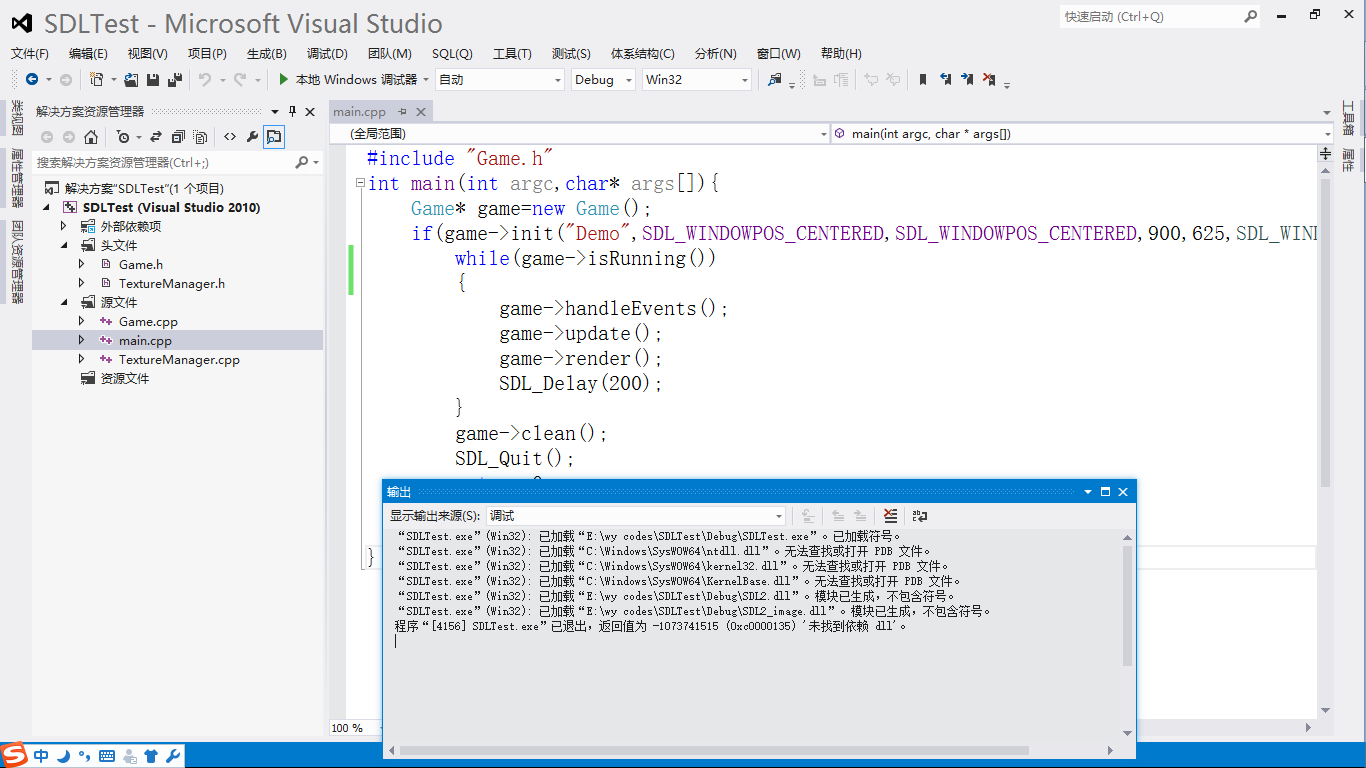
Task: Go to previous bookmark icon
Action: tap(945, 79)
